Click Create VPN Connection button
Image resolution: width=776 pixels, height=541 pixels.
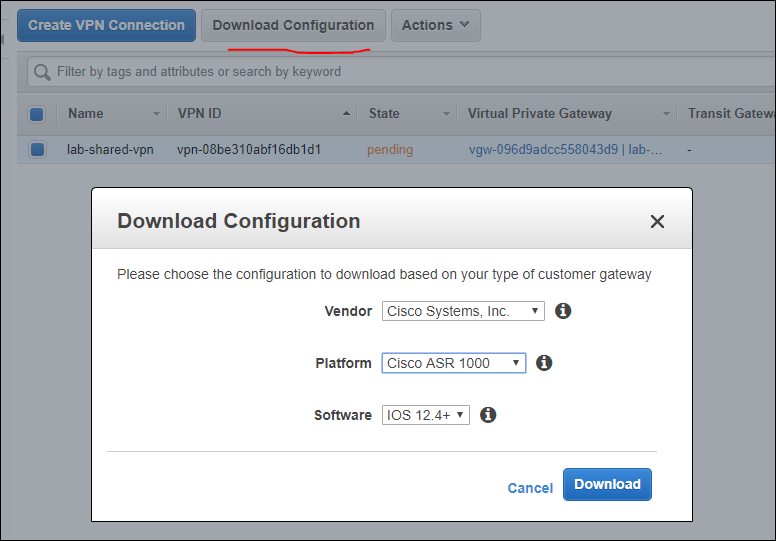[x=106, y=25]
